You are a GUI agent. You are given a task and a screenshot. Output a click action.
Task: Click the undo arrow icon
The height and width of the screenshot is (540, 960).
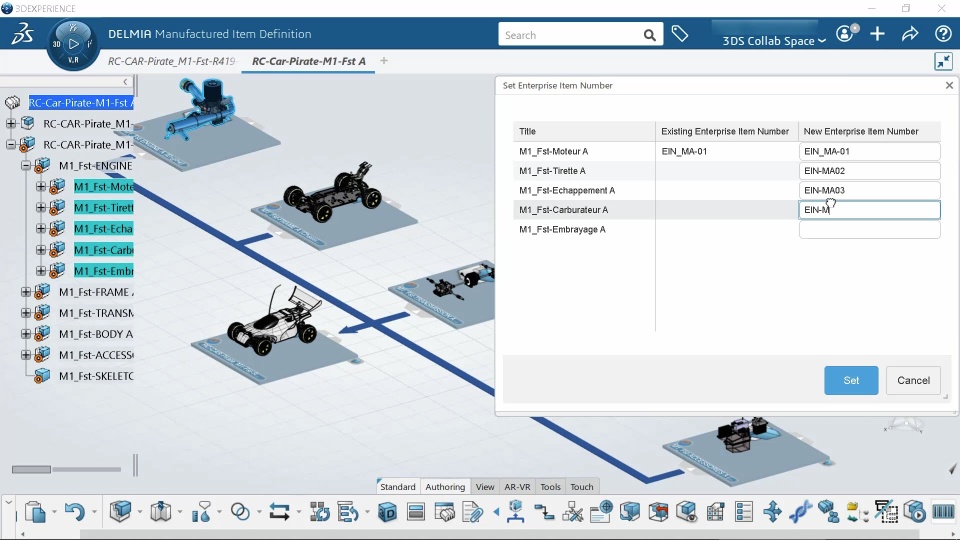[75, 511]
